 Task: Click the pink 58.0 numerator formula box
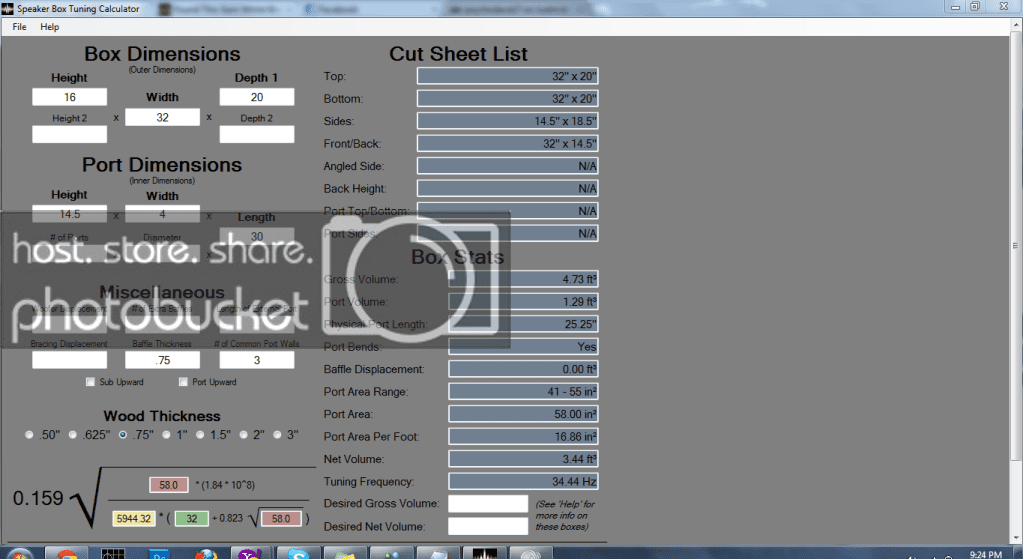pos(169,485)
